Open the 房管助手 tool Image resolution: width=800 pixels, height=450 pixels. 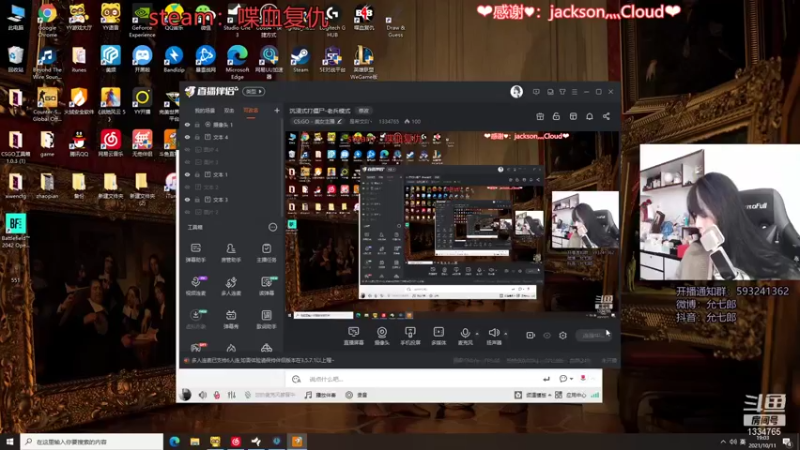point(231,253)
